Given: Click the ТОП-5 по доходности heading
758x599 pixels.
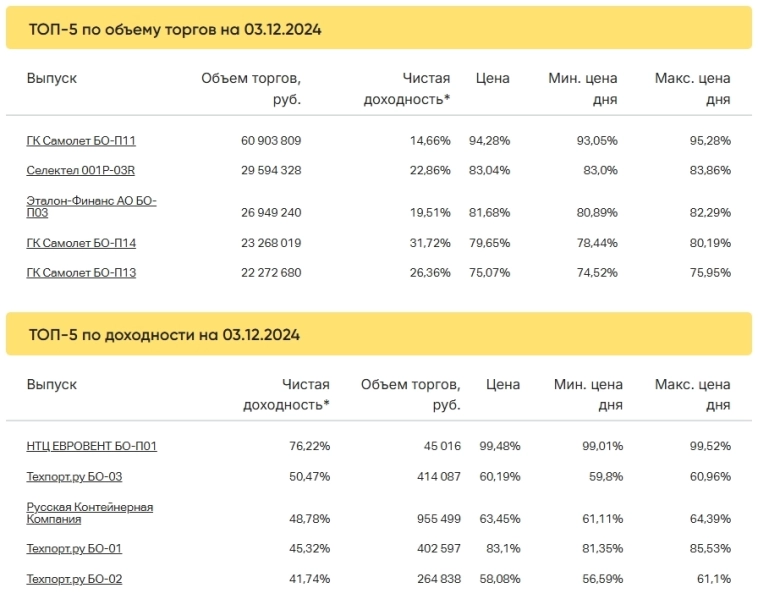Looking at the screenshot, I should [x=164, y=334].
